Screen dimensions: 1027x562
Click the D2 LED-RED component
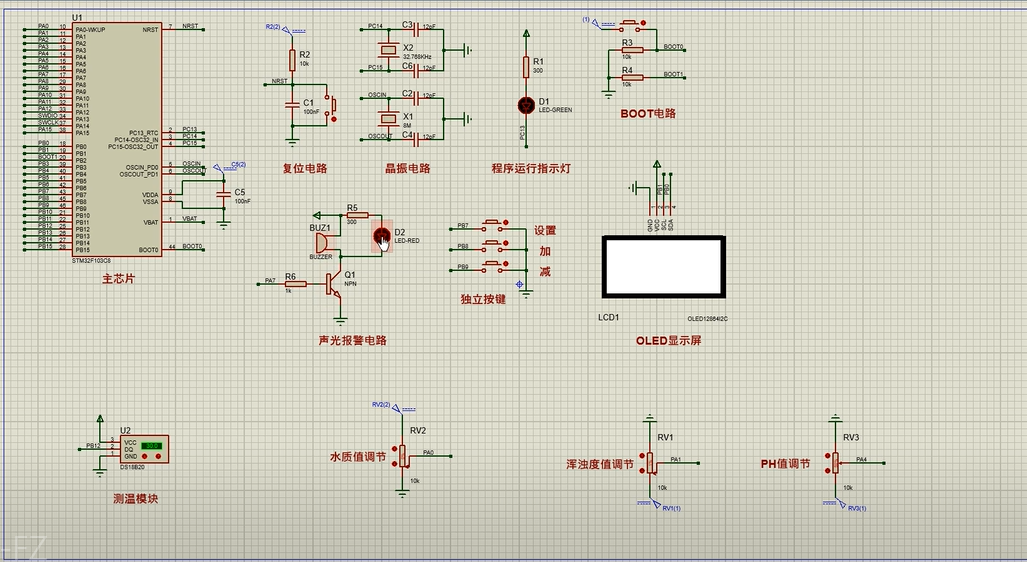click(x=382, y=236)
